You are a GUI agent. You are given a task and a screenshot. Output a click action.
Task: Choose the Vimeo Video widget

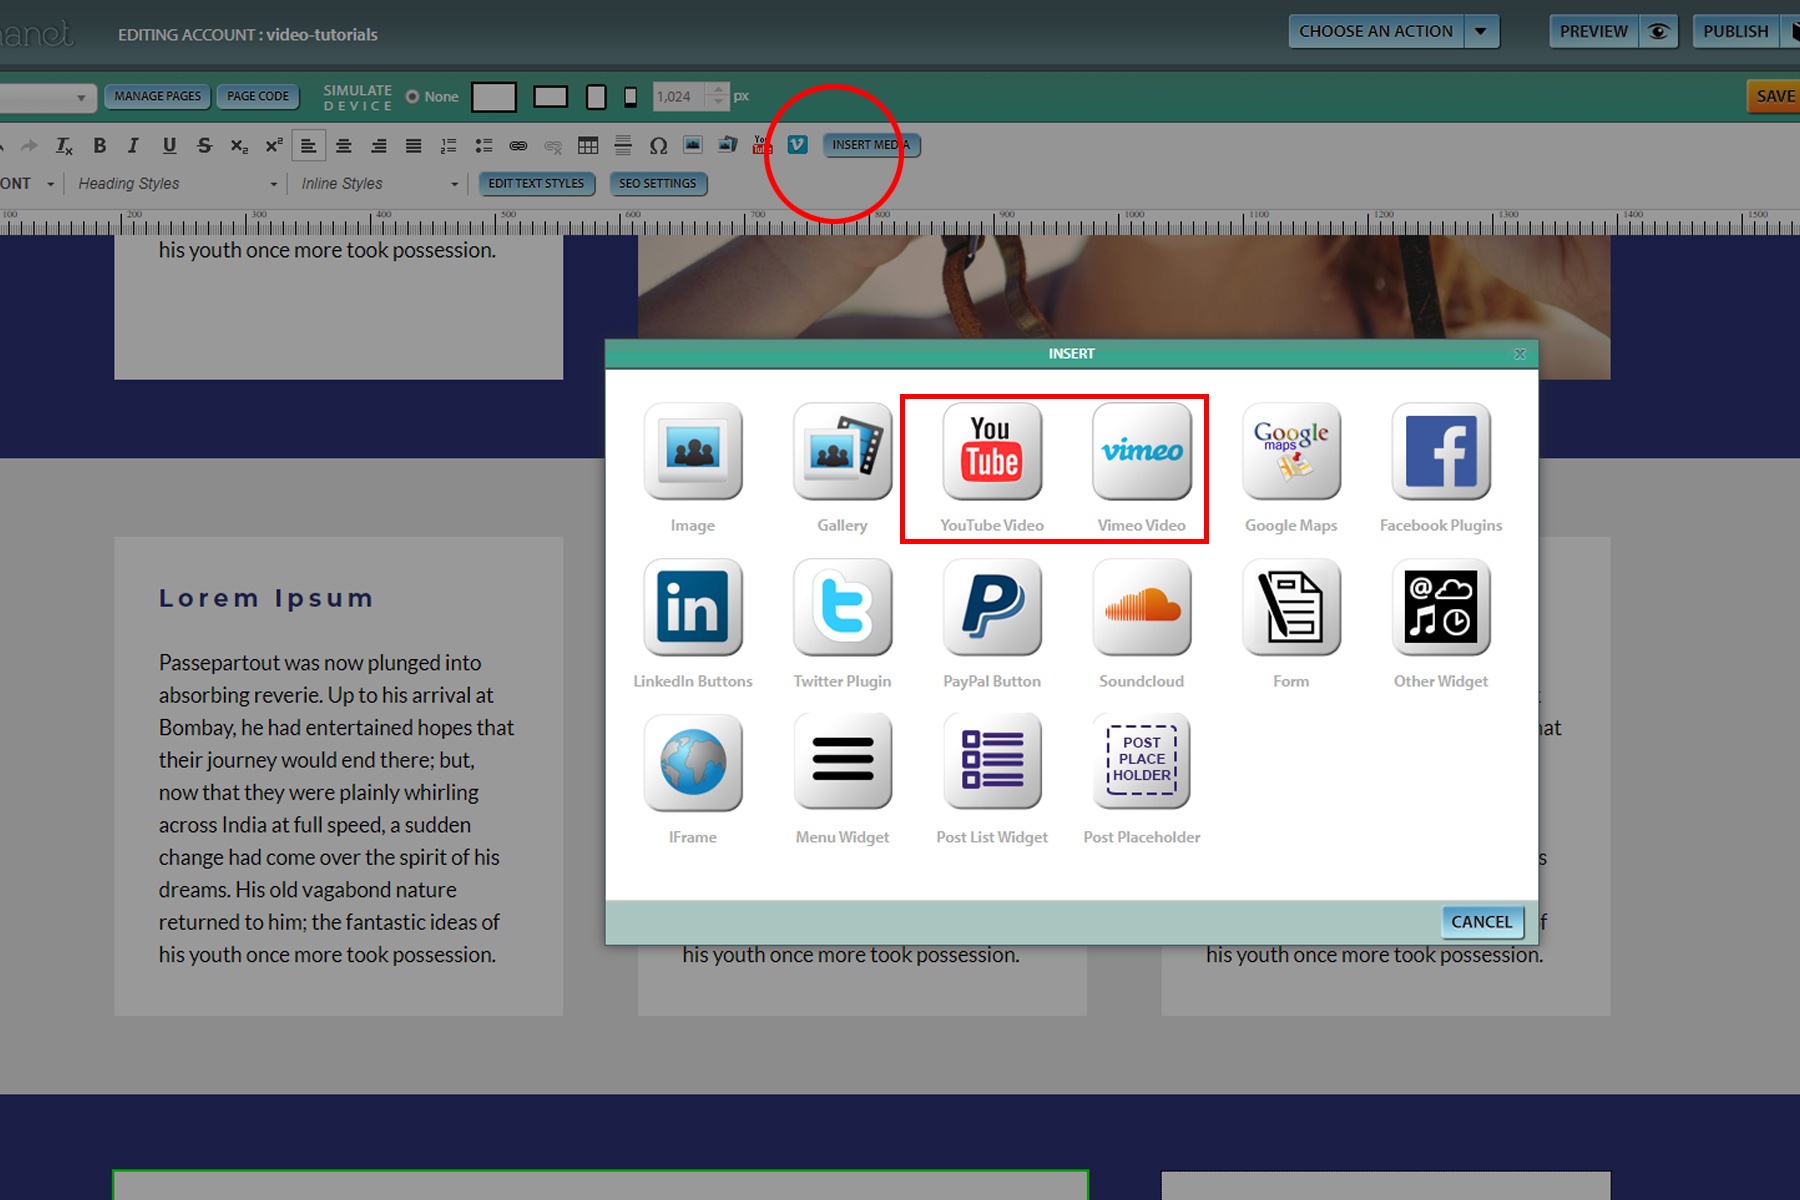1141,452
